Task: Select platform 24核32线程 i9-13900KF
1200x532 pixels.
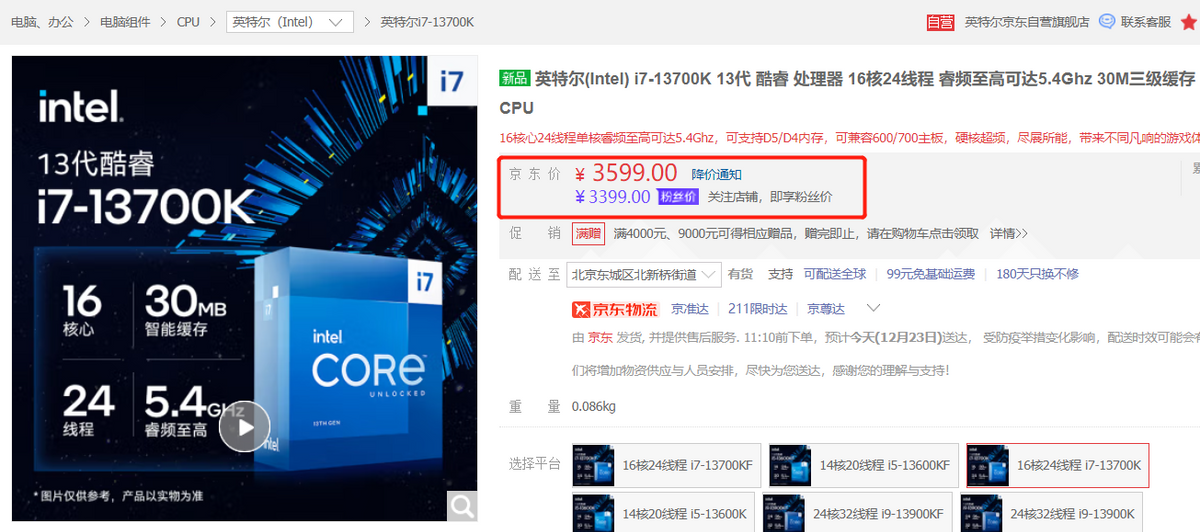Action: [x=857, y=512]
